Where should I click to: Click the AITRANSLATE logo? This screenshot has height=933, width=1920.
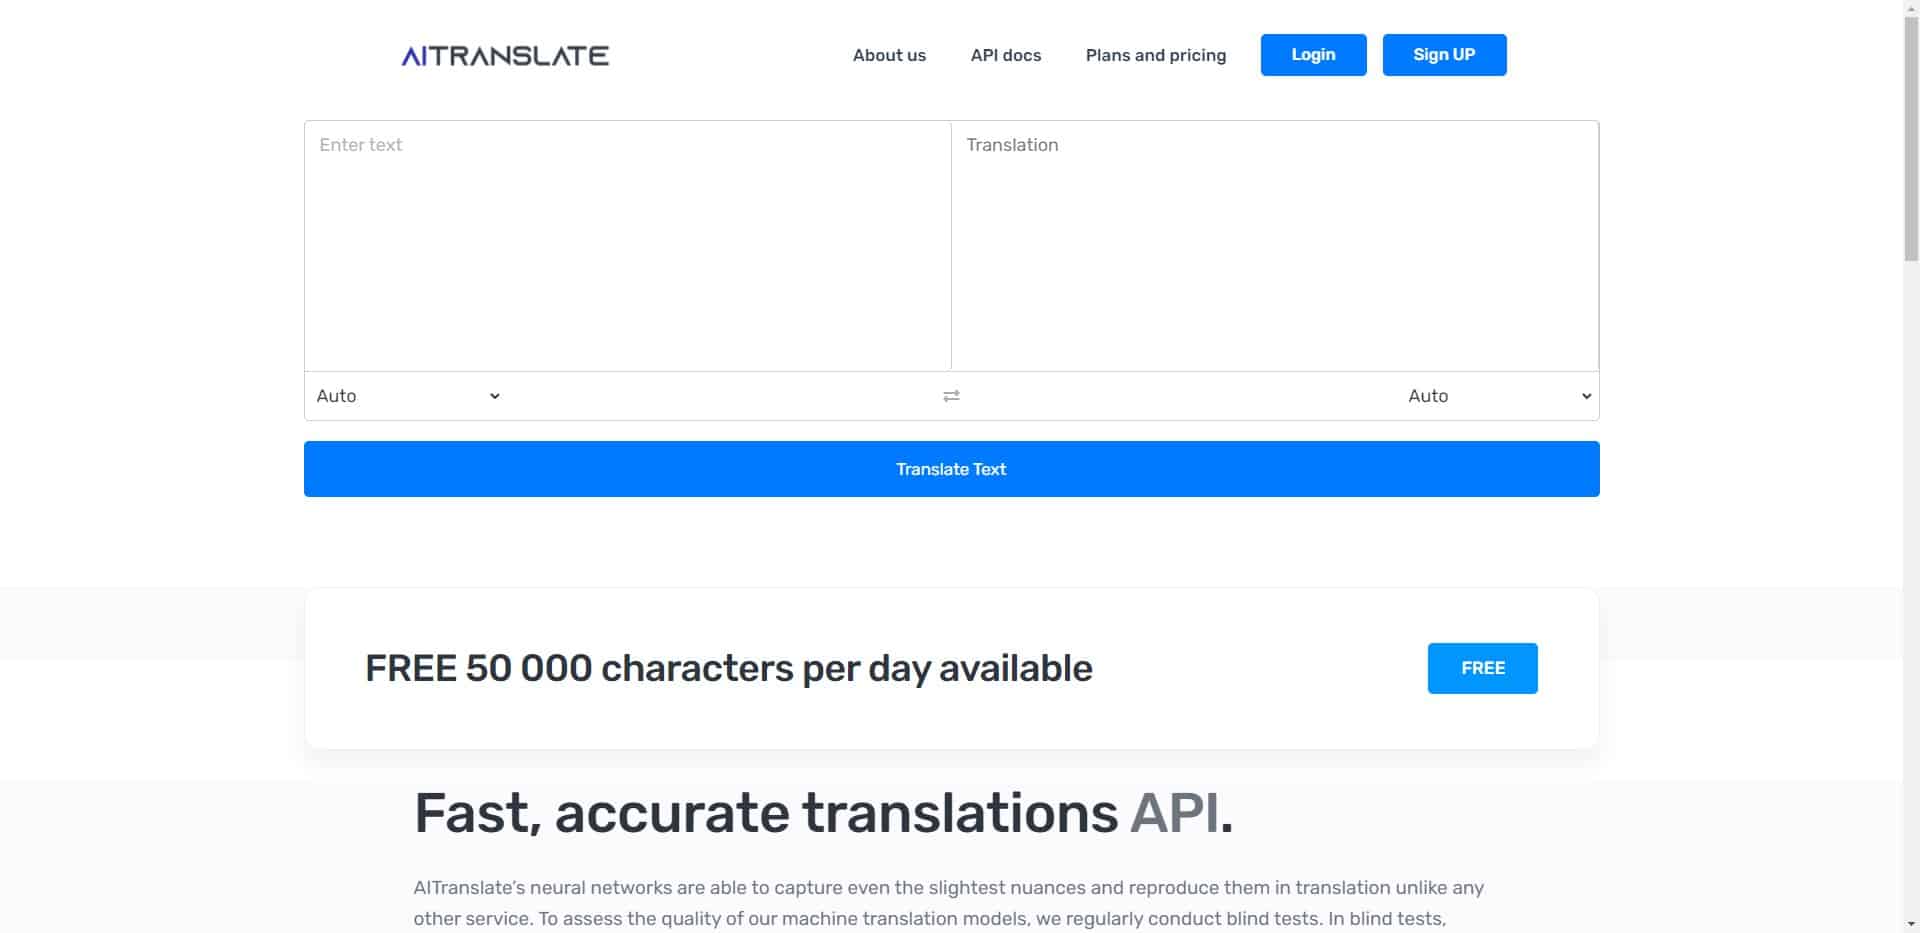tap(503, 55)
